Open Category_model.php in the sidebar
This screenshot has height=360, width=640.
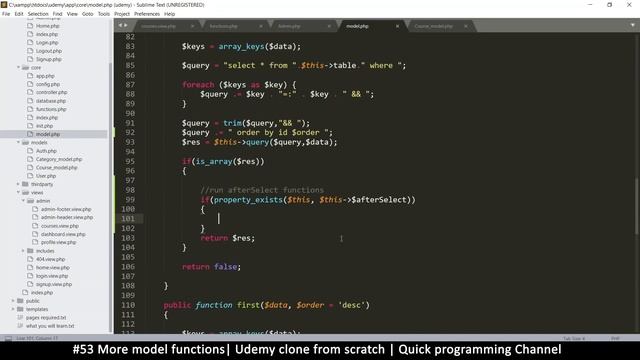59,159
